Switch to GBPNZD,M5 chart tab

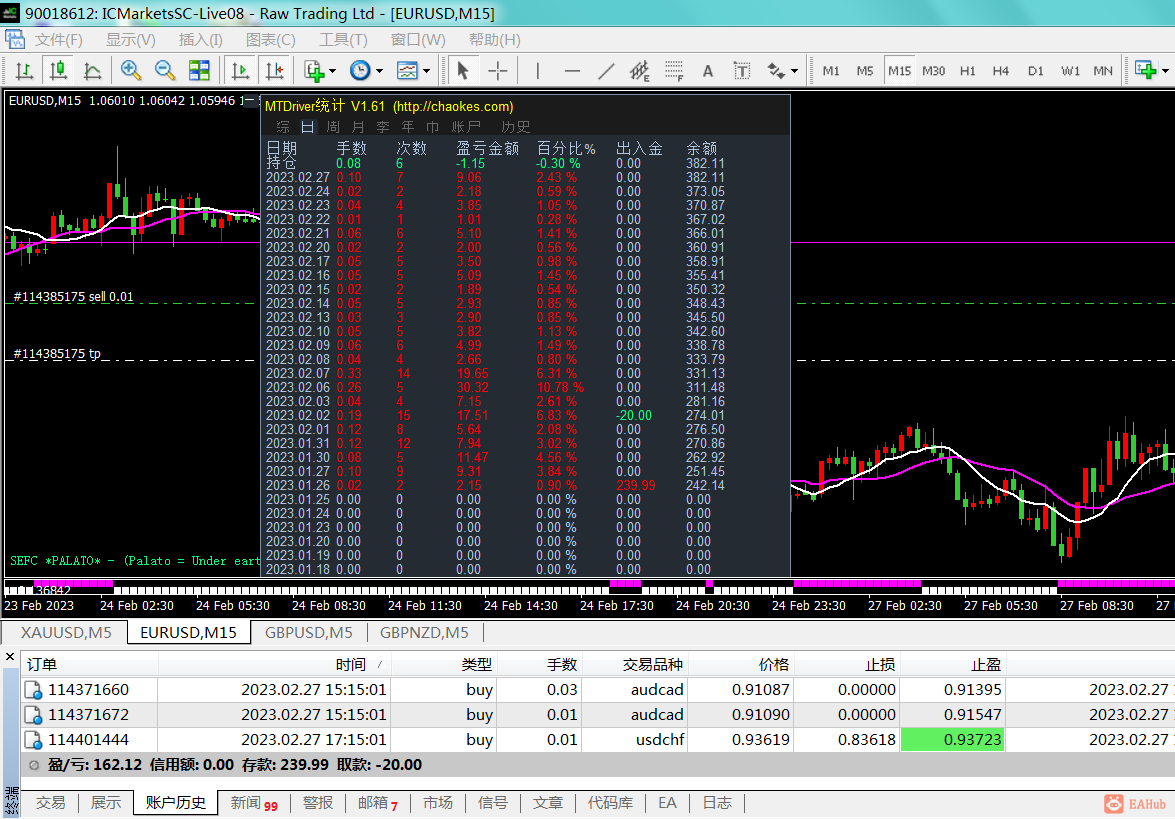[x=424, y=632]
